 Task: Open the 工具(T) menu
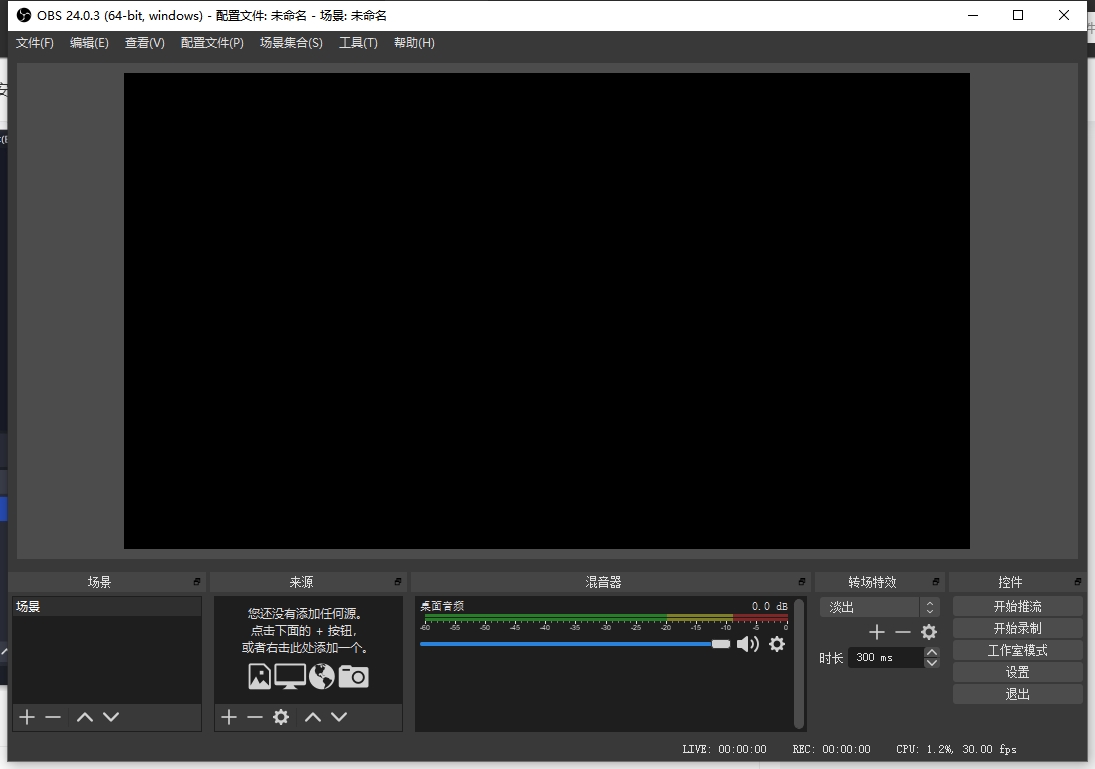click(x=358, y=43)
